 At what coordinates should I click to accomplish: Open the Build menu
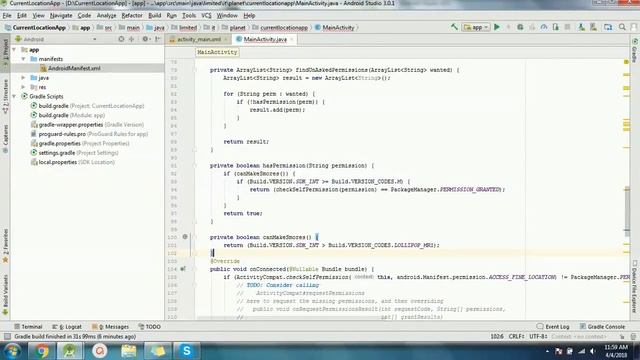(154, 16)
